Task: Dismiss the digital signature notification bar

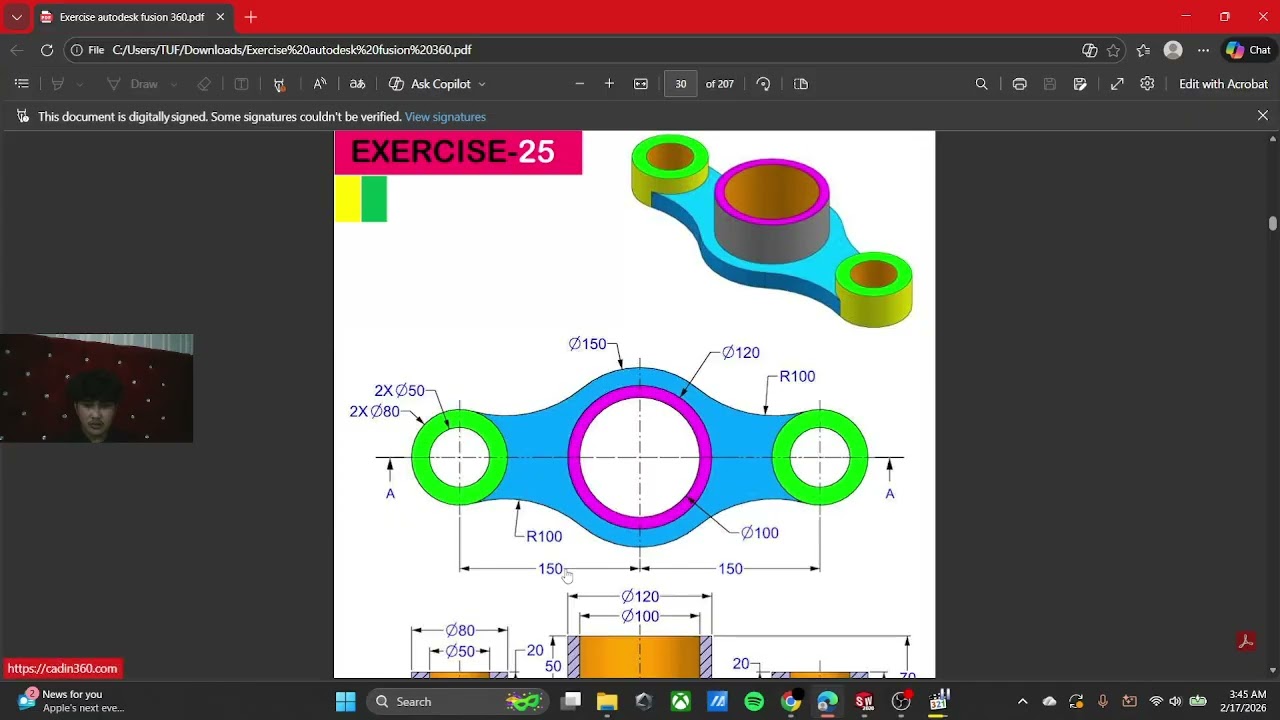Action: [x=1263, y=116]
